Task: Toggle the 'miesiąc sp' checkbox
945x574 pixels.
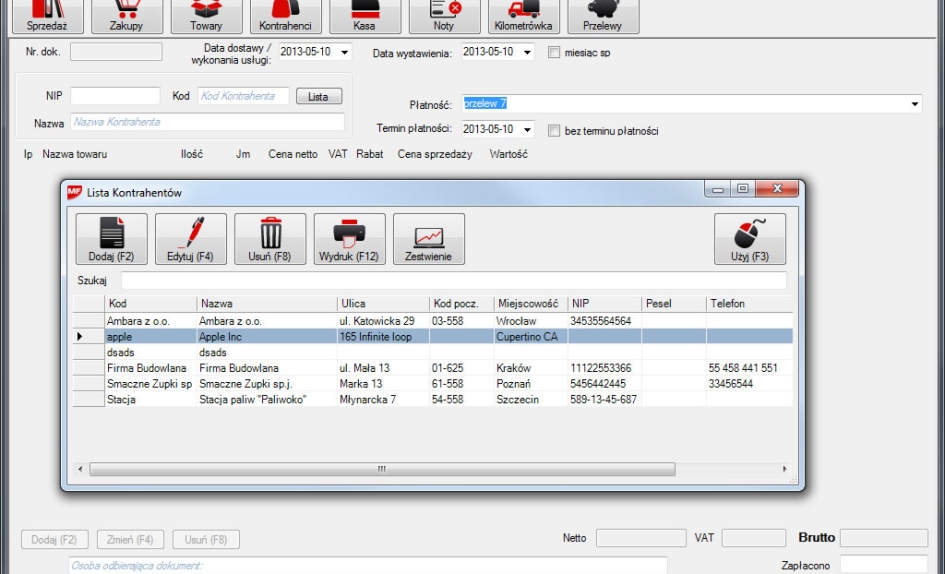Action: coord(554,52)
